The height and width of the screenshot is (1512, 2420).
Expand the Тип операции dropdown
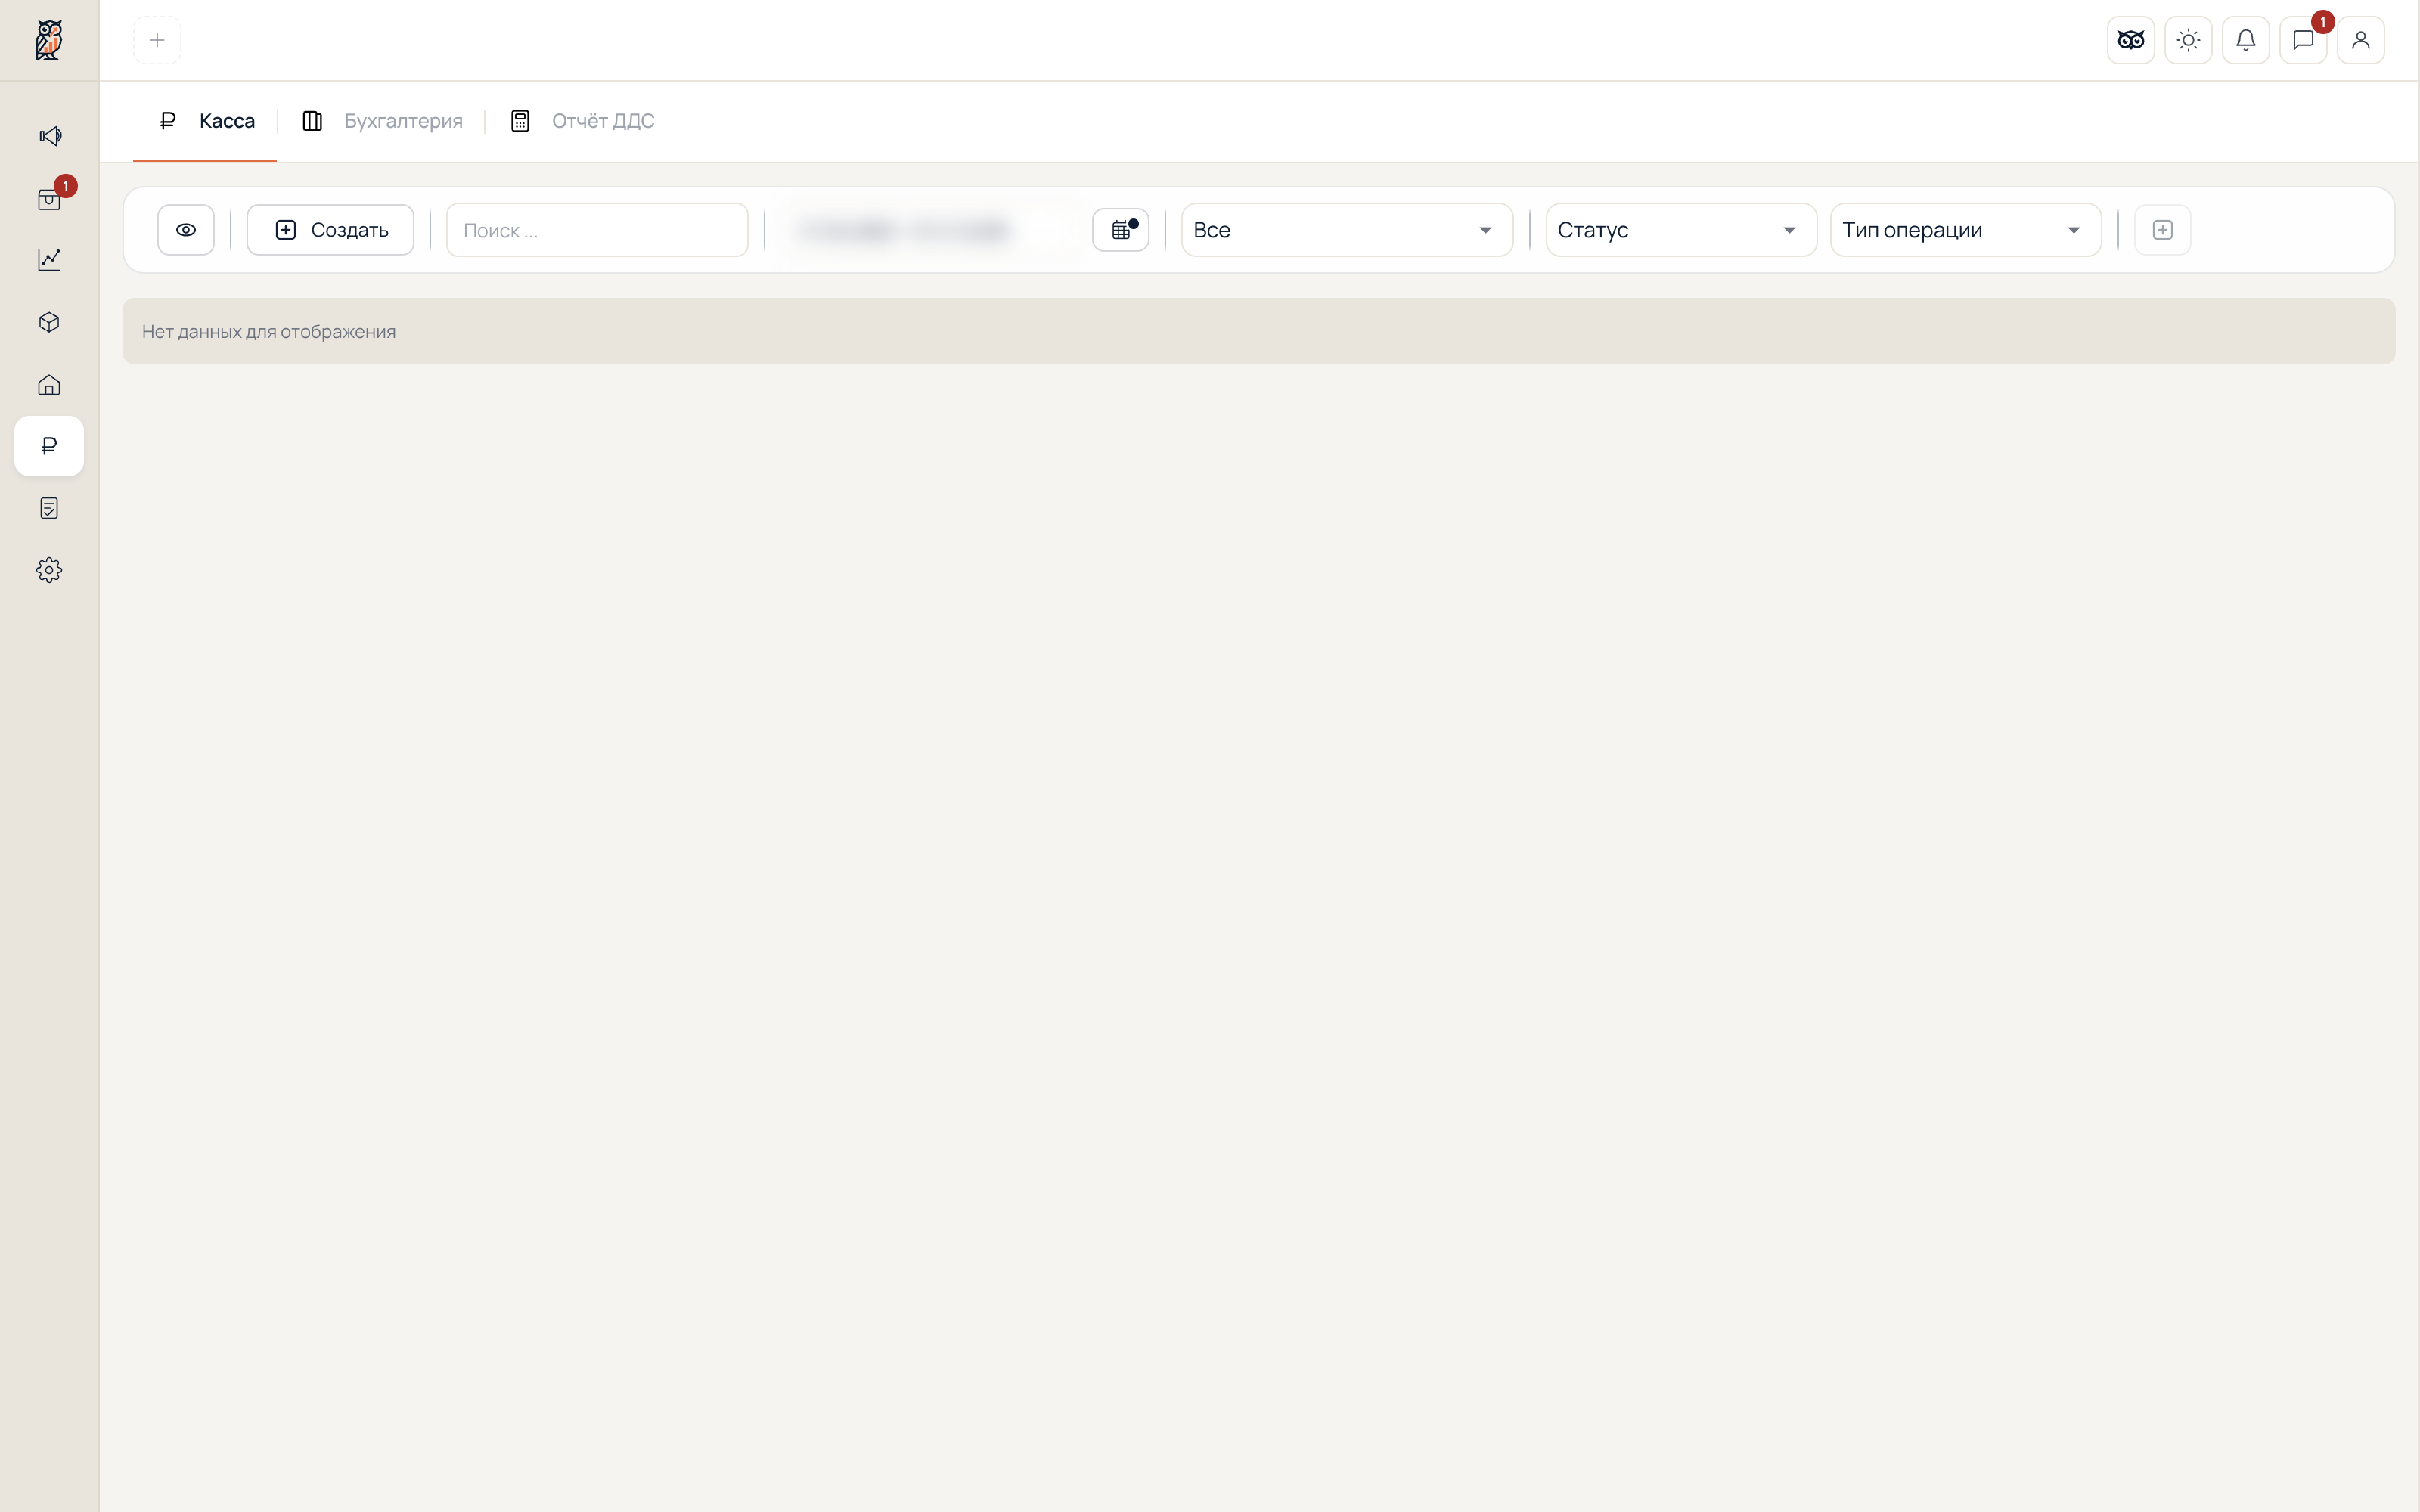pos(1966,230)
